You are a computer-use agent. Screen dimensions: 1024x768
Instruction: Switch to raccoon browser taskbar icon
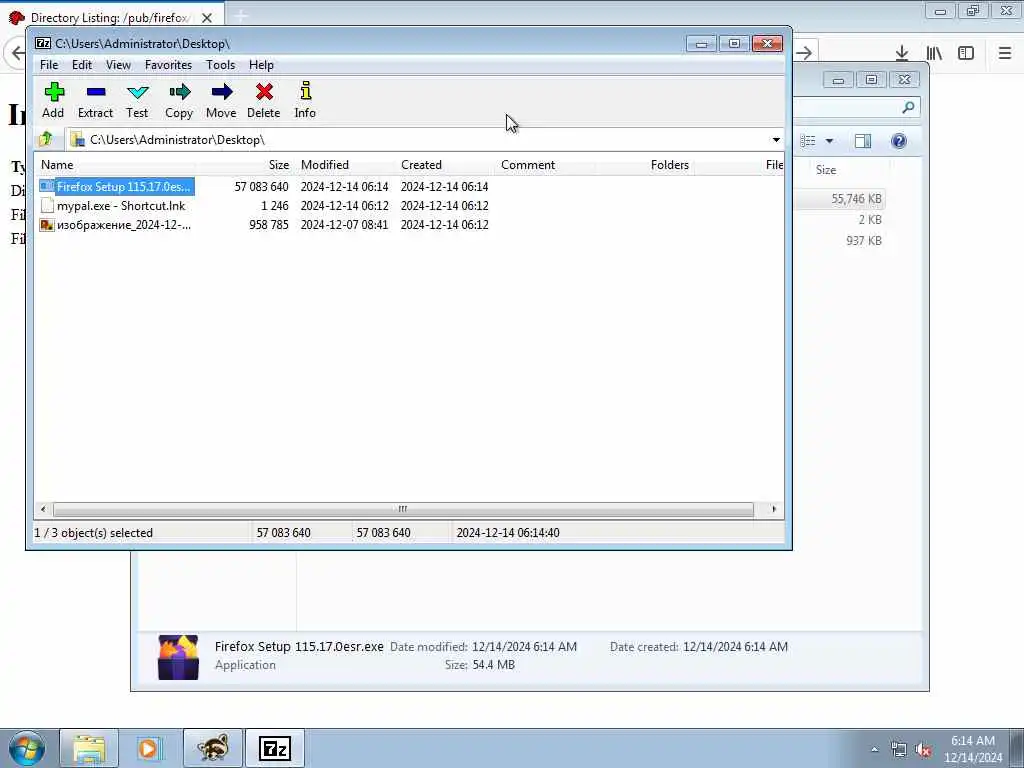click(213, 748)
